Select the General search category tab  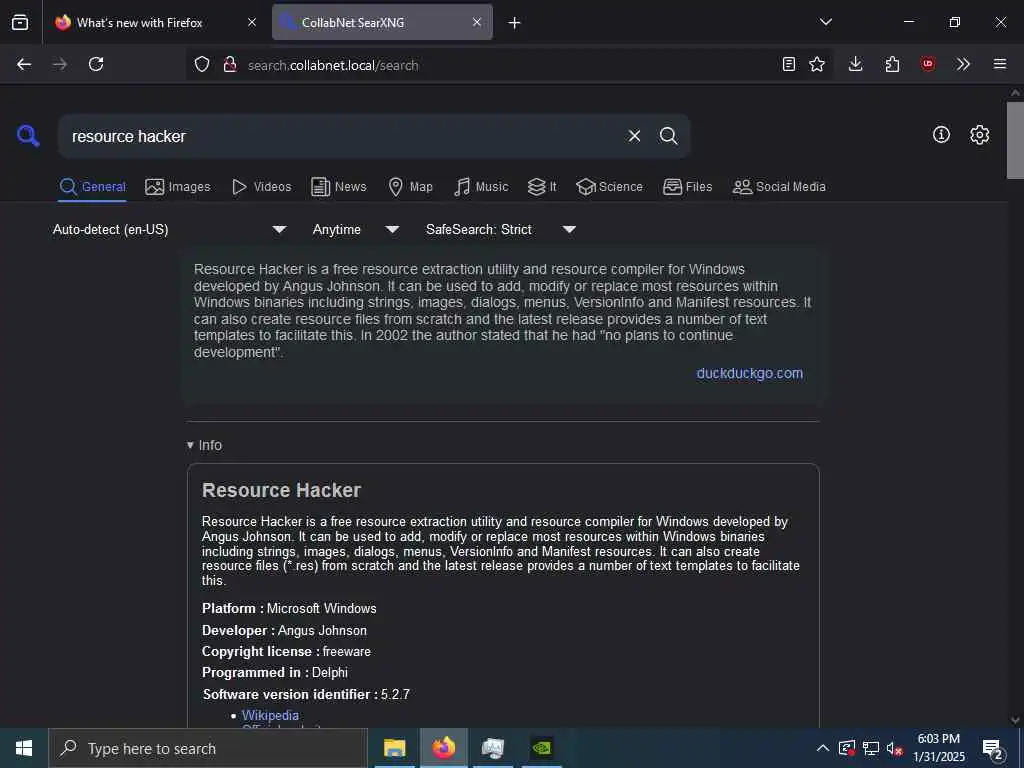[92, 187]
